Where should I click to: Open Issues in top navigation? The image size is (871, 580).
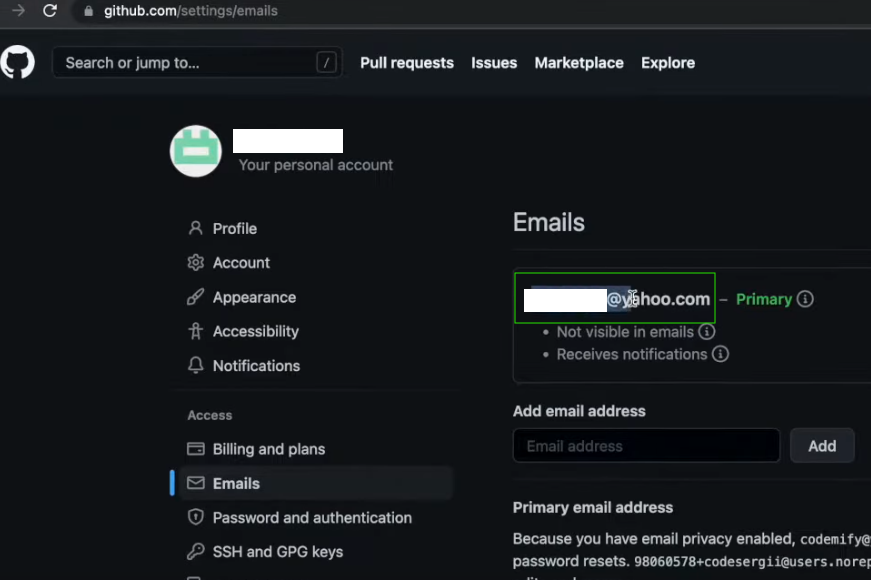click(x=494, y=63)
